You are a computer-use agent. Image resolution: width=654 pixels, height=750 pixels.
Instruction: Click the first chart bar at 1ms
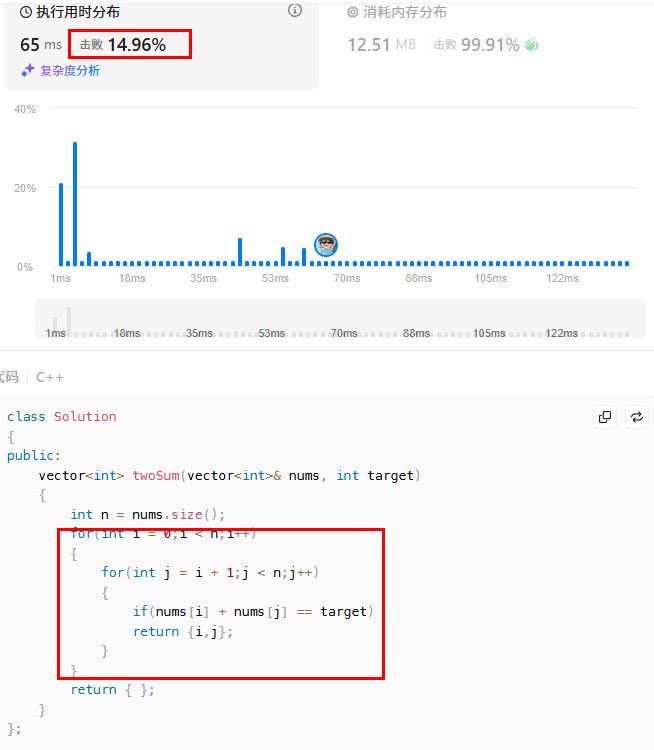pyautogui.click(x=61, y=224)
